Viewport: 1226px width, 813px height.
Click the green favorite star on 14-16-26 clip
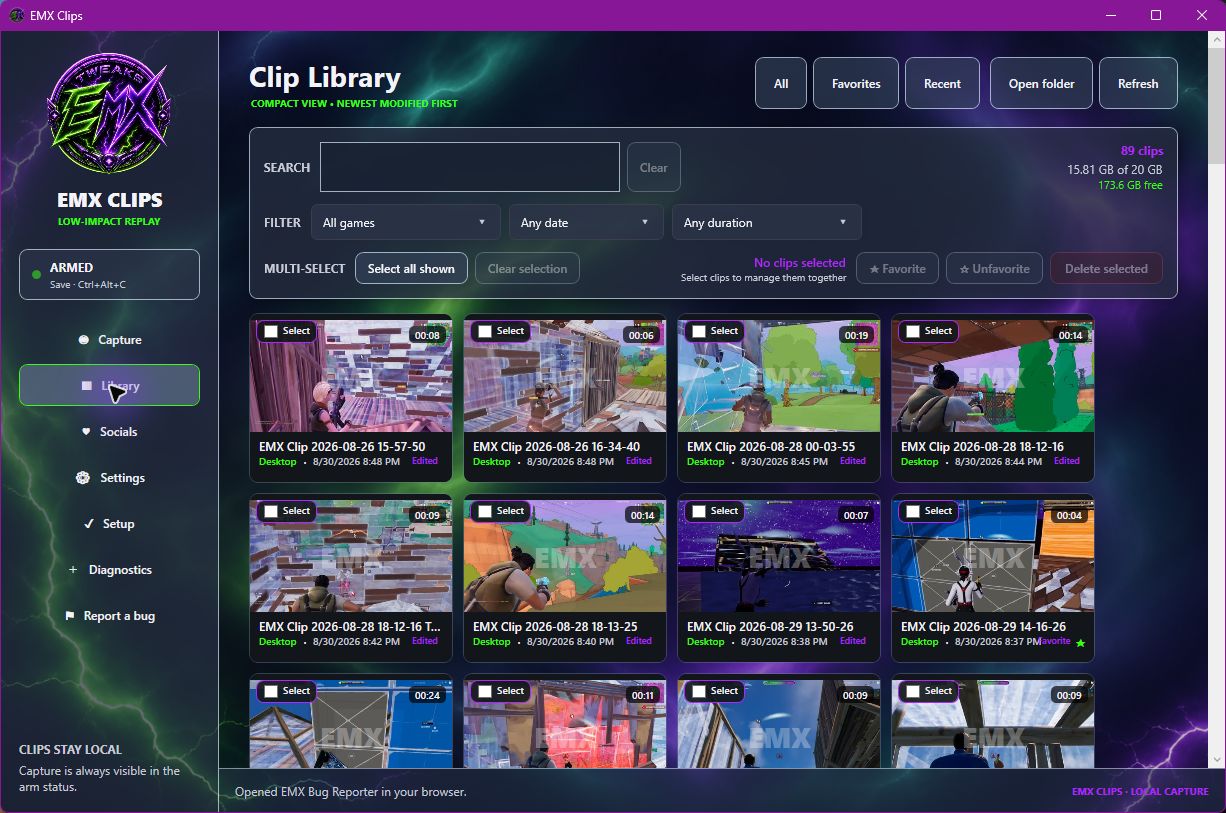coord(1080,643)
